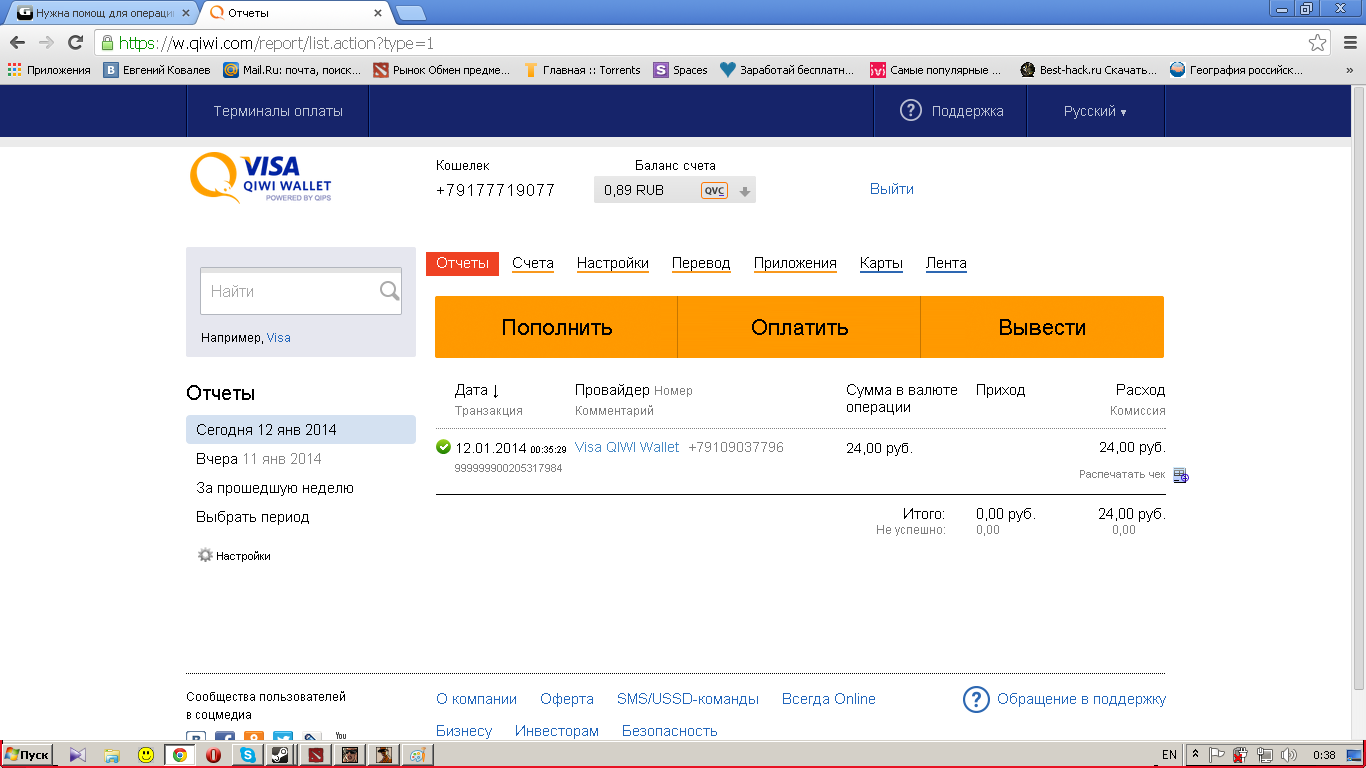Switch to the Карты tab

tap(881, 263)
